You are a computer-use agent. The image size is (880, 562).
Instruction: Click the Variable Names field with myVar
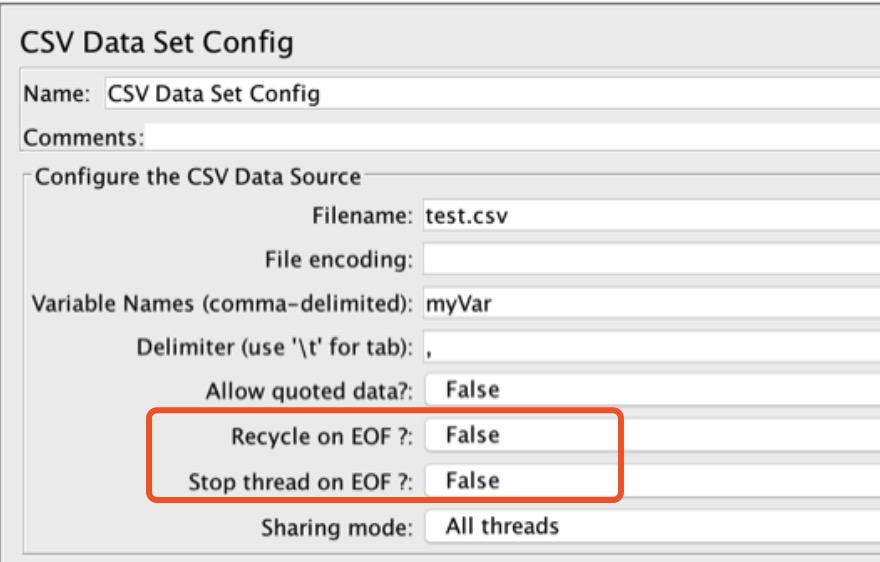(x=651, y=303)
